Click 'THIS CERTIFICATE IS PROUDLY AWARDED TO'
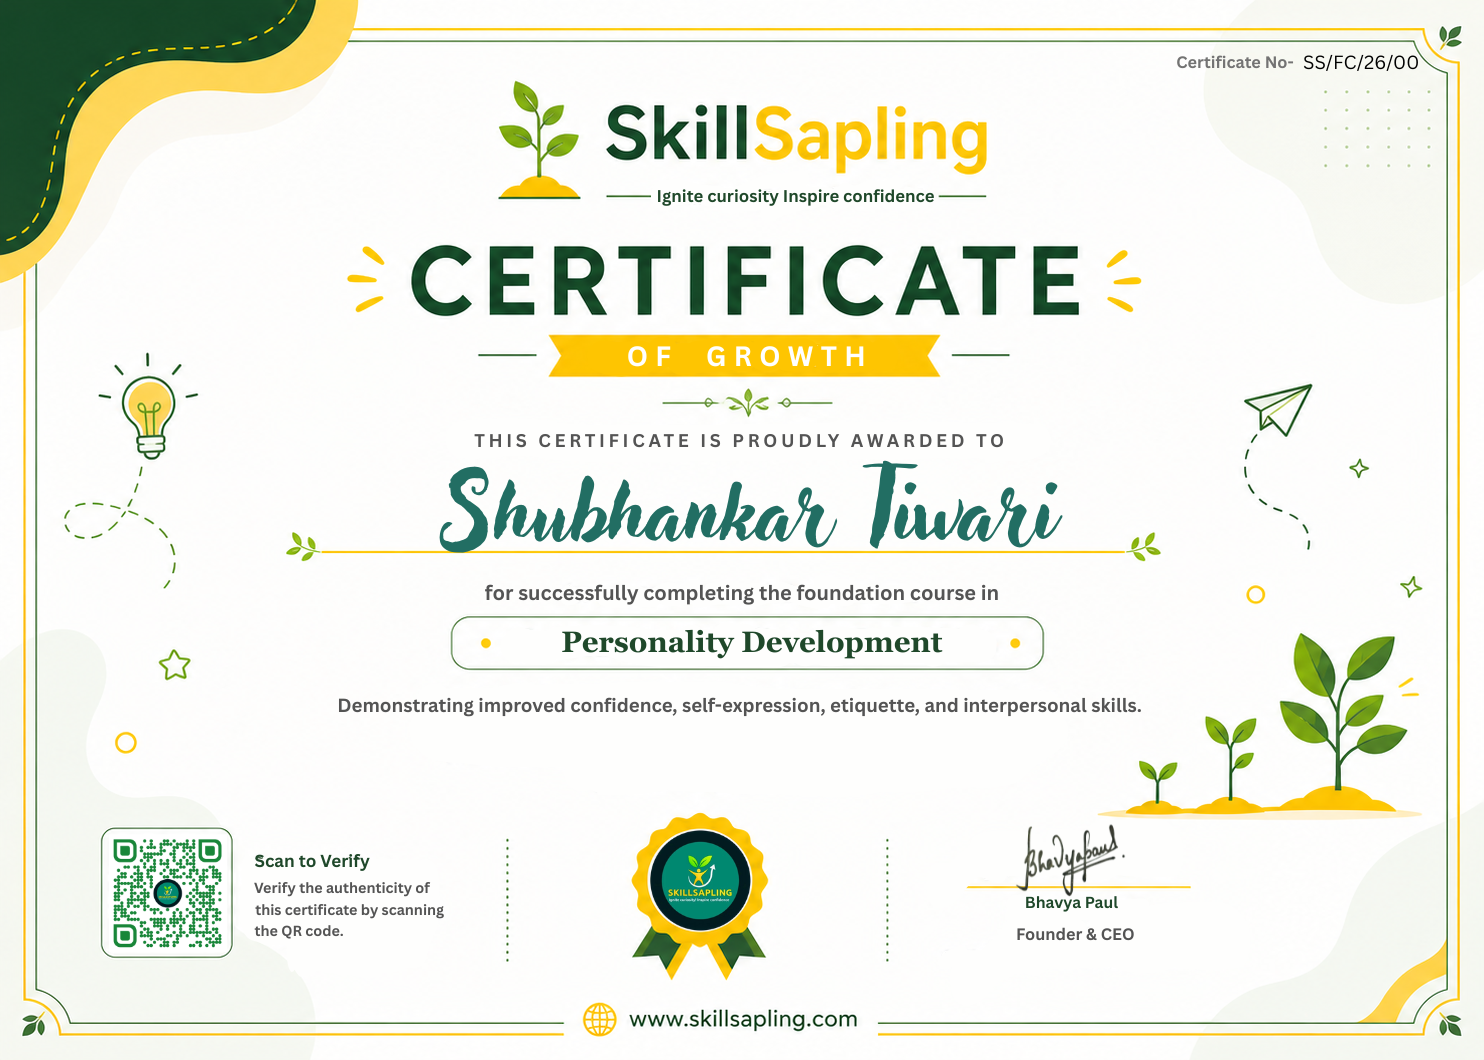This screenshot has width=1484, height=1060. click(740, 441)
